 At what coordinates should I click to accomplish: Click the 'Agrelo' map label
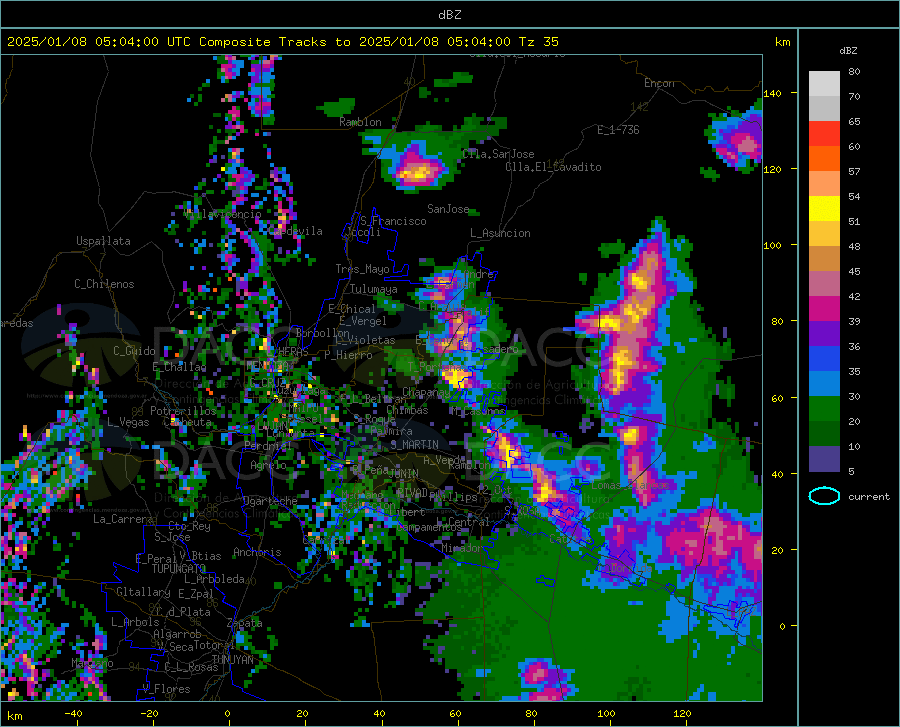click(x=268, y=465)
